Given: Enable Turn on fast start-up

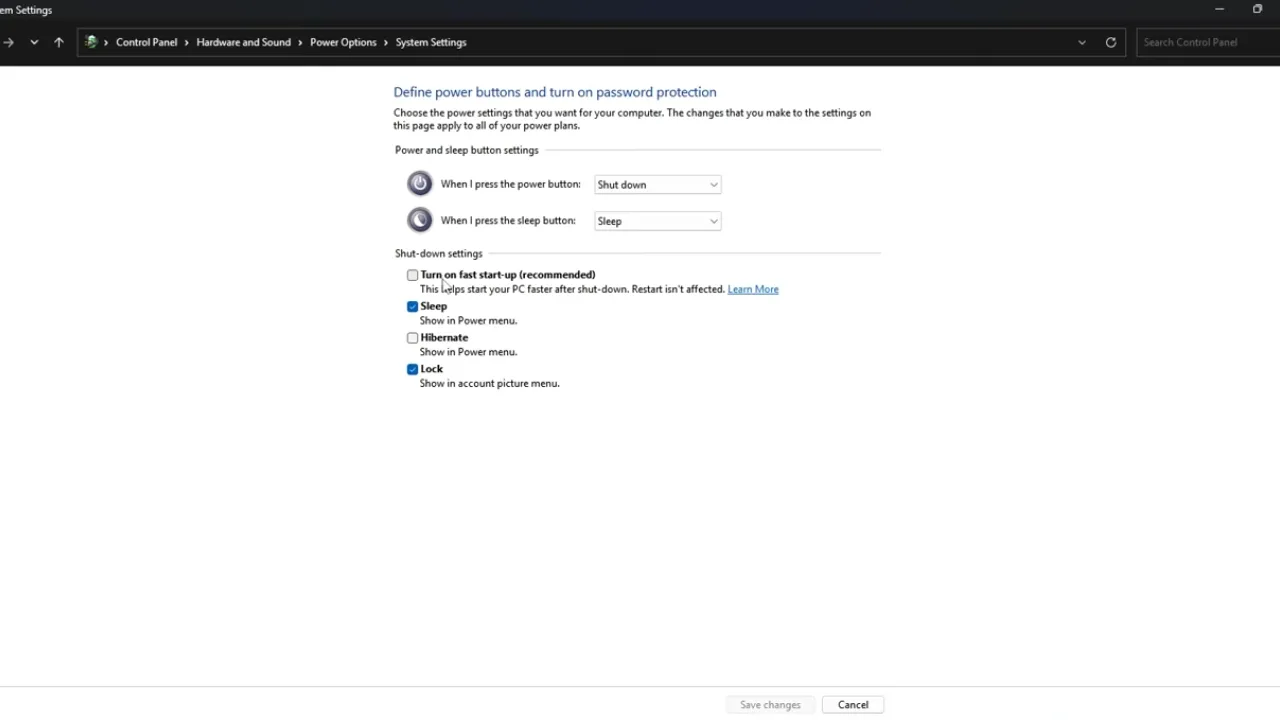Looking at the screenshot, I should (412, 274).
